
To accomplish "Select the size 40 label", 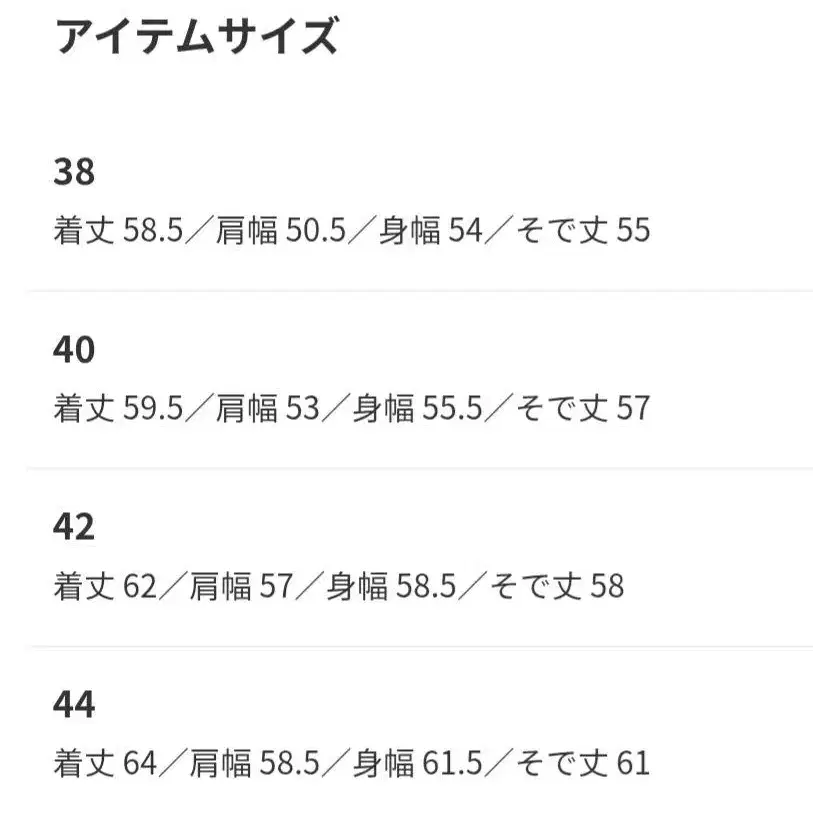I will (74, 350).
